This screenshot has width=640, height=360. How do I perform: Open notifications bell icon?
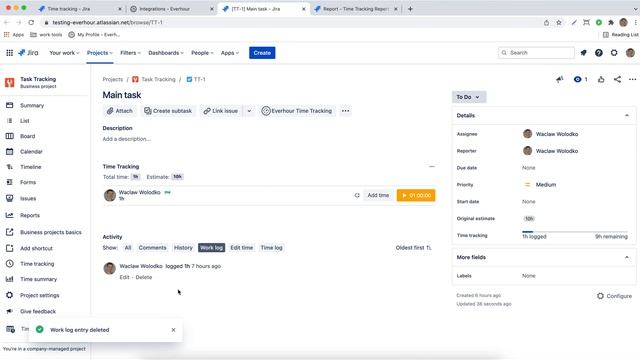click(x=583, y=53)
